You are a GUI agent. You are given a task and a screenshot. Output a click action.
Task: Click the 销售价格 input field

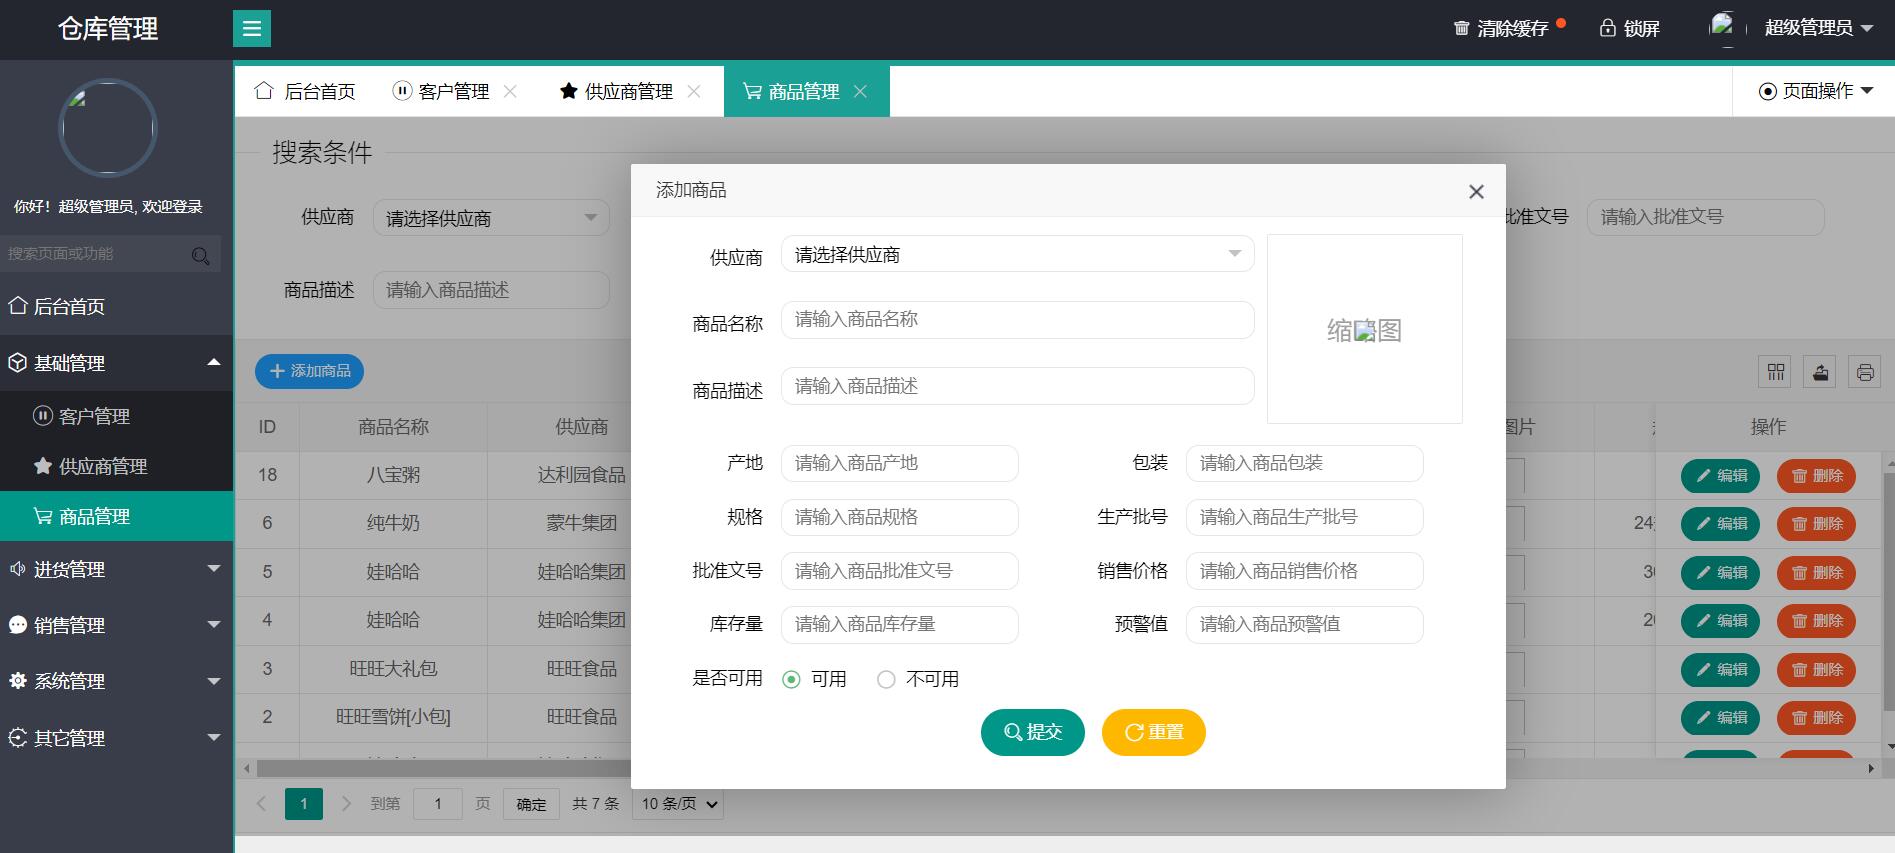pos(1304,571)
